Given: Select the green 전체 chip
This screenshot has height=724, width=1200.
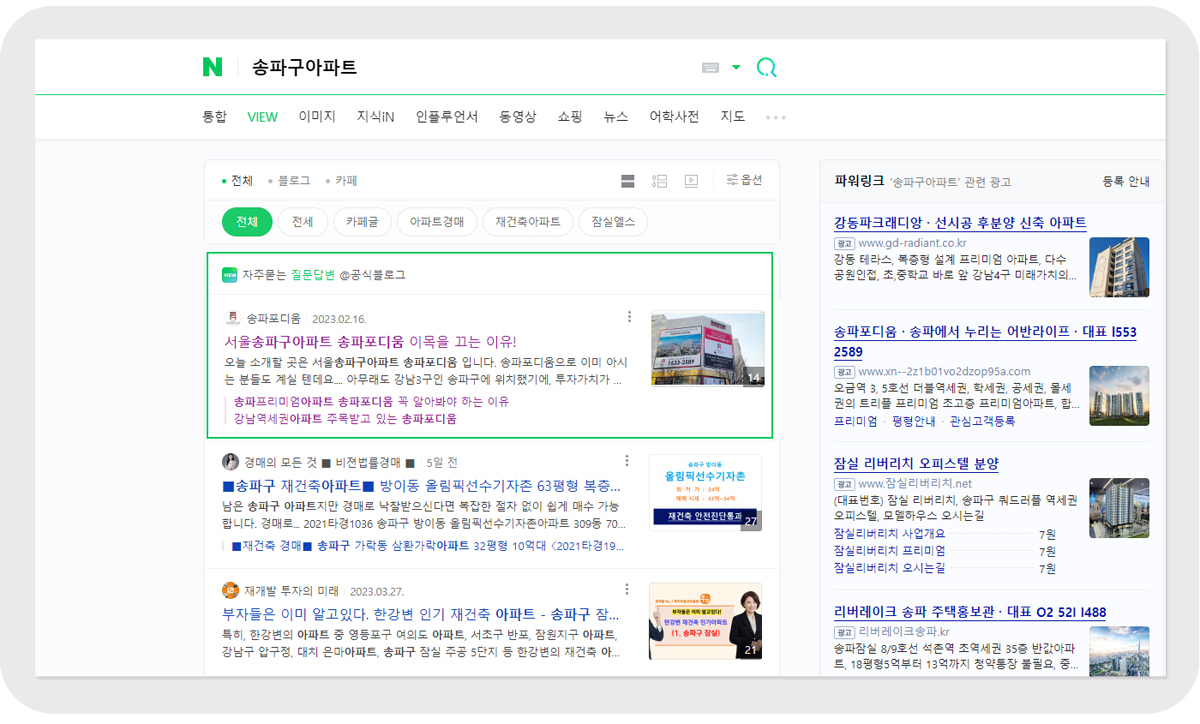Looking at the screenshot, I should [x=247, y=222].
